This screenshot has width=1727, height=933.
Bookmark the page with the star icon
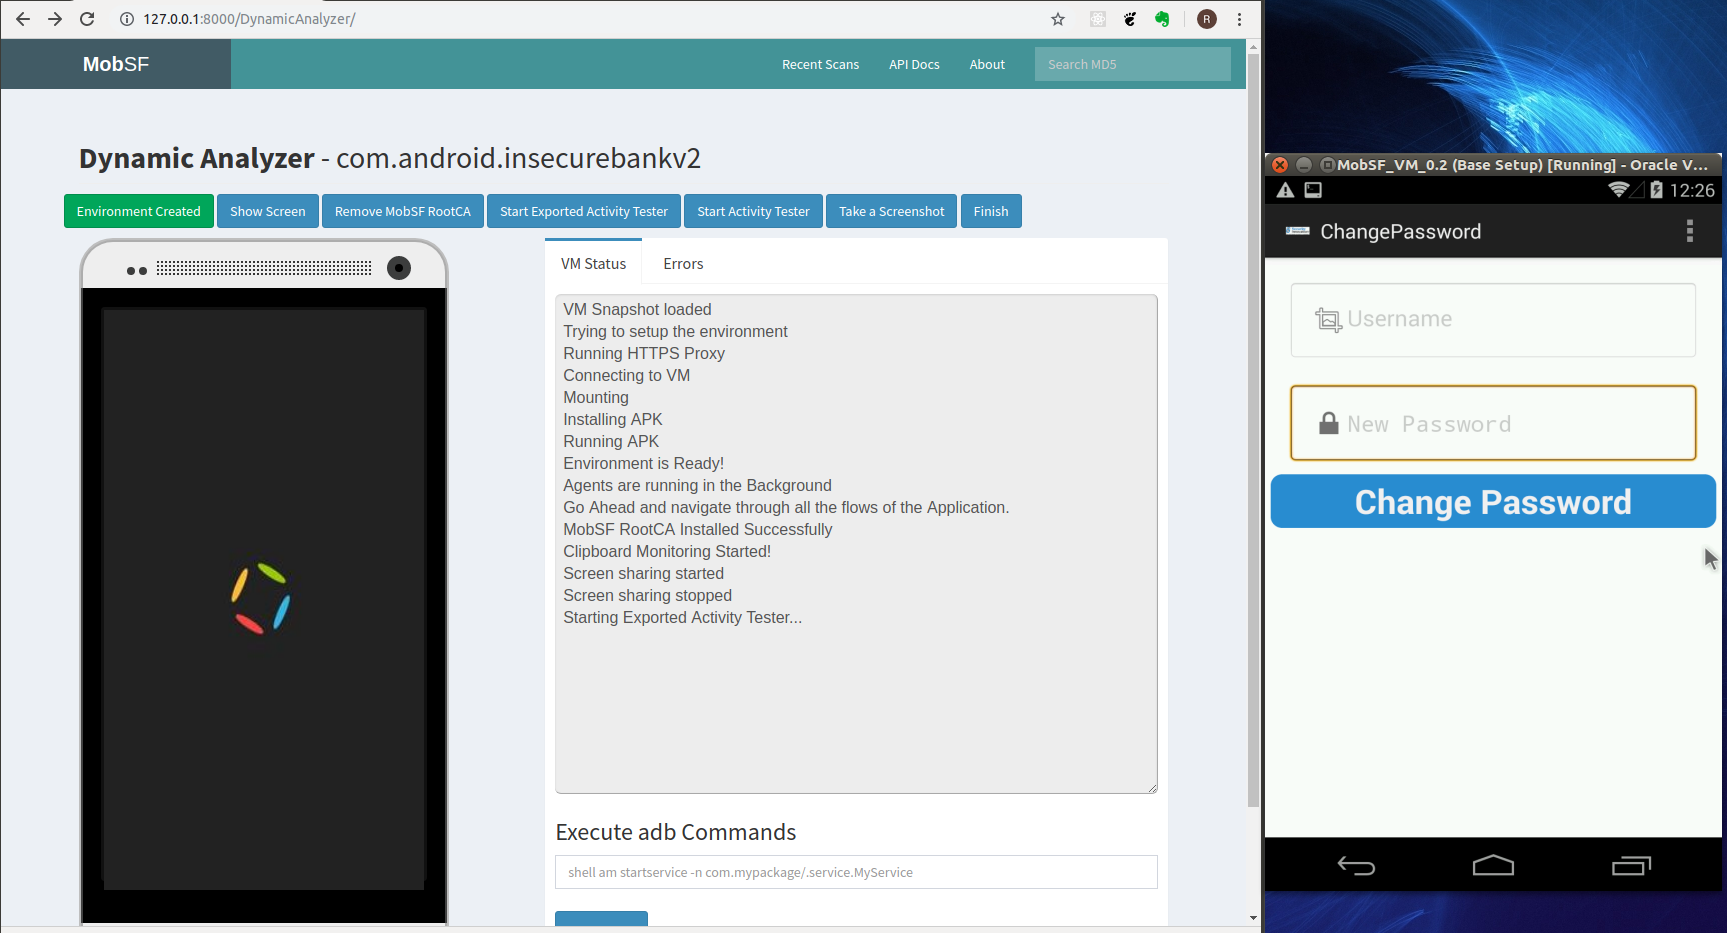[x=1058, y=19]
